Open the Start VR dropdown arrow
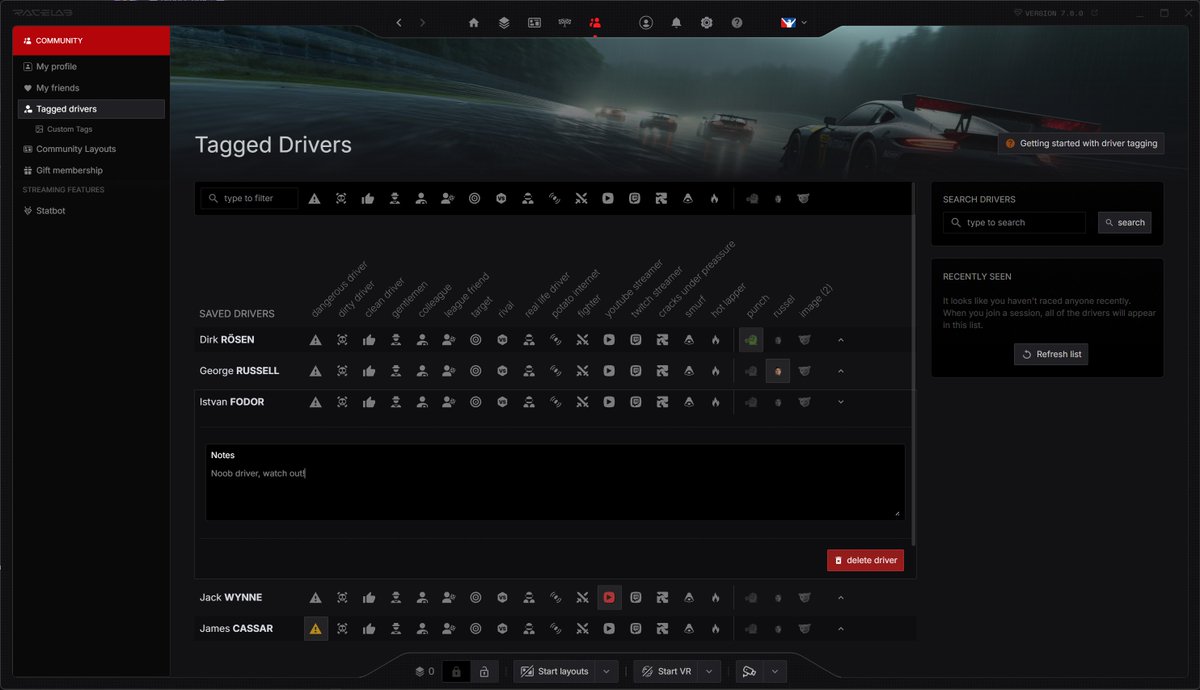This screenshot has width=1200, height=690. (x=710, y=672)
